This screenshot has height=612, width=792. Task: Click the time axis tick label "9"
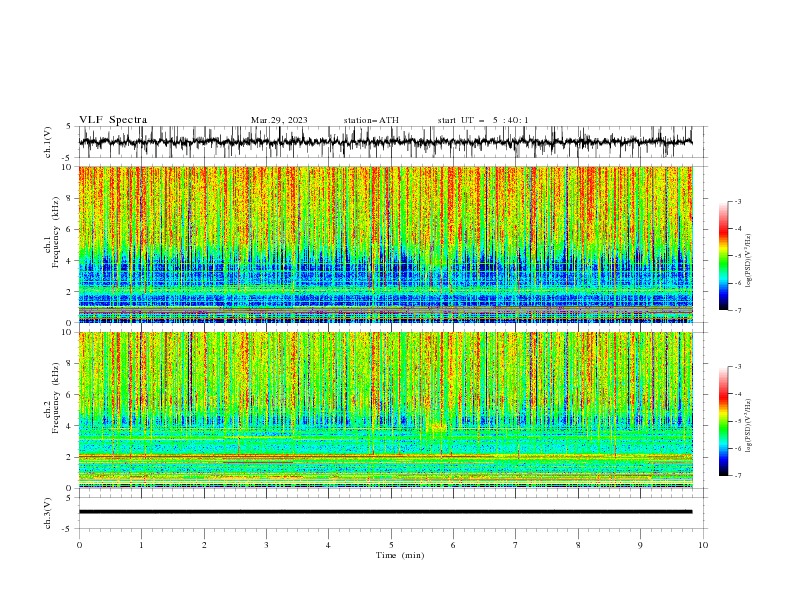tap(640, 545)
